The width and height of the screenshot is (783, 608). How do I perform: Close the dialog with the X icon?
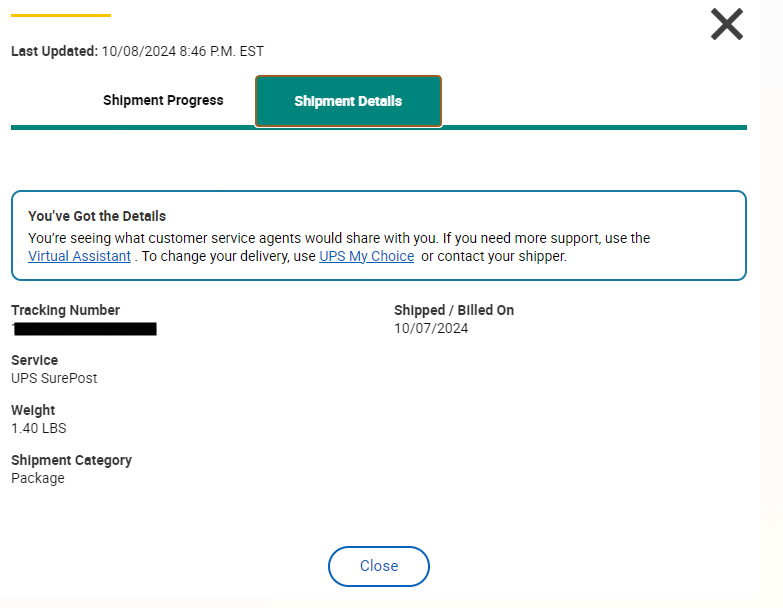coord(727,24)
